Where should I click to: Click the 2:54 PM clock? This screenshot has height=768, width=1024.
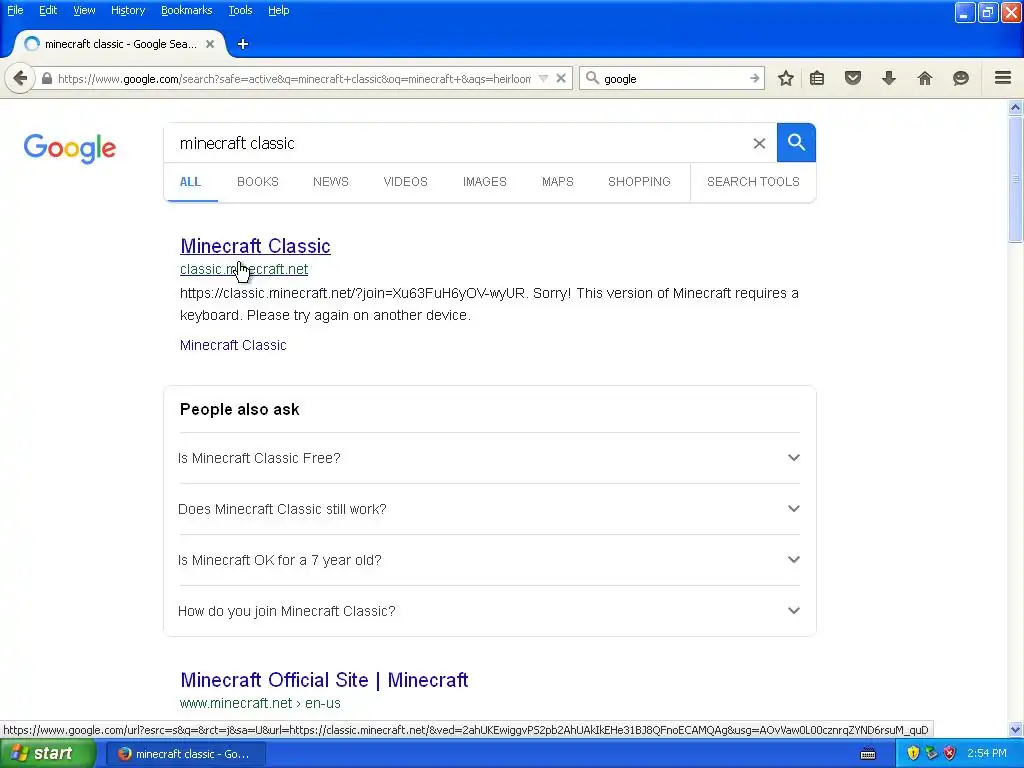[987, 754]
